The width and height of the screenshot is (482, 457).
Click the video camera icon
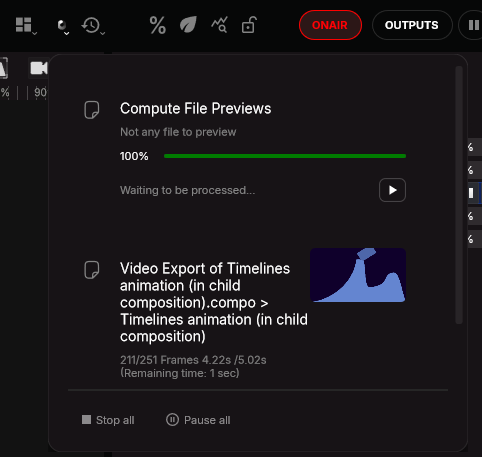39,68
